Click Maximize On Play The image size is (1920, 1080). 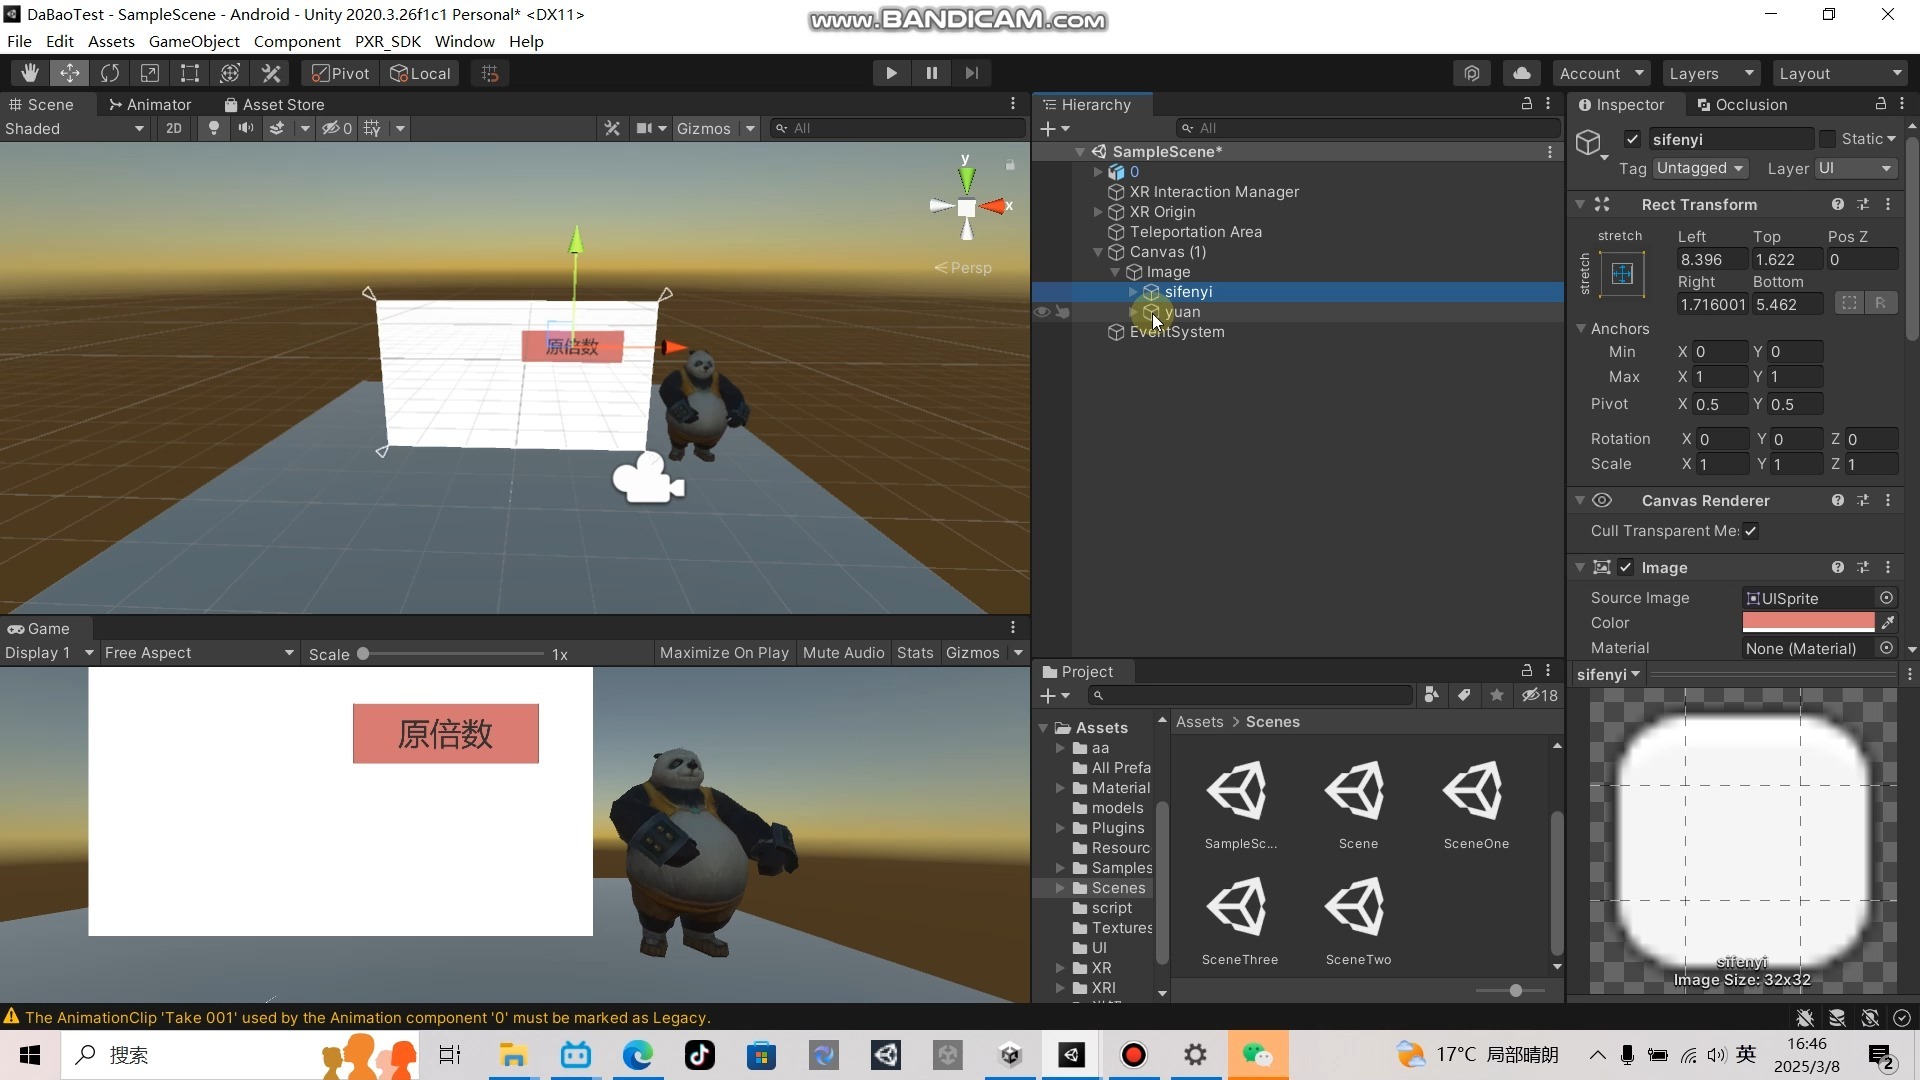[723, 652]
